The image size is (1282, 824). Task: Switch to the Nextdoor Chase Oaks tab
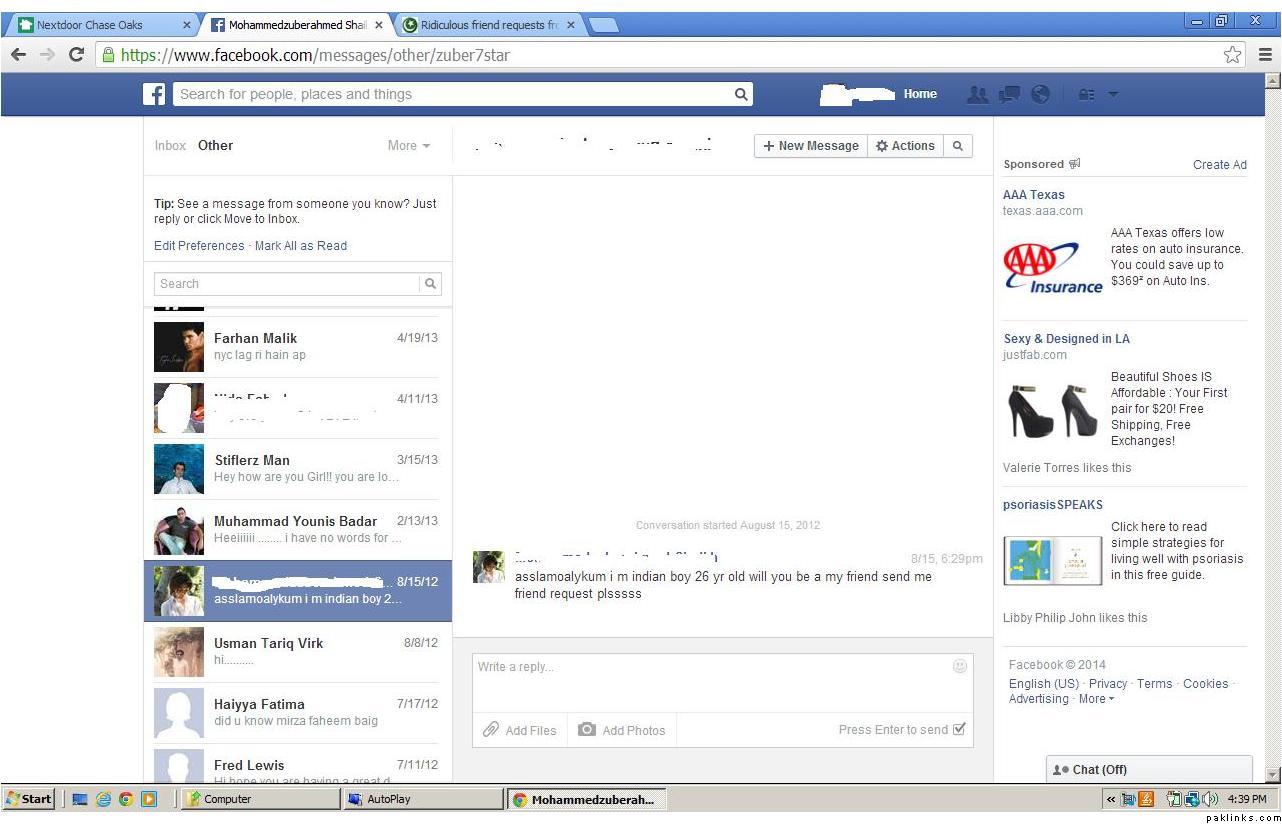click(x=100, y=25)
